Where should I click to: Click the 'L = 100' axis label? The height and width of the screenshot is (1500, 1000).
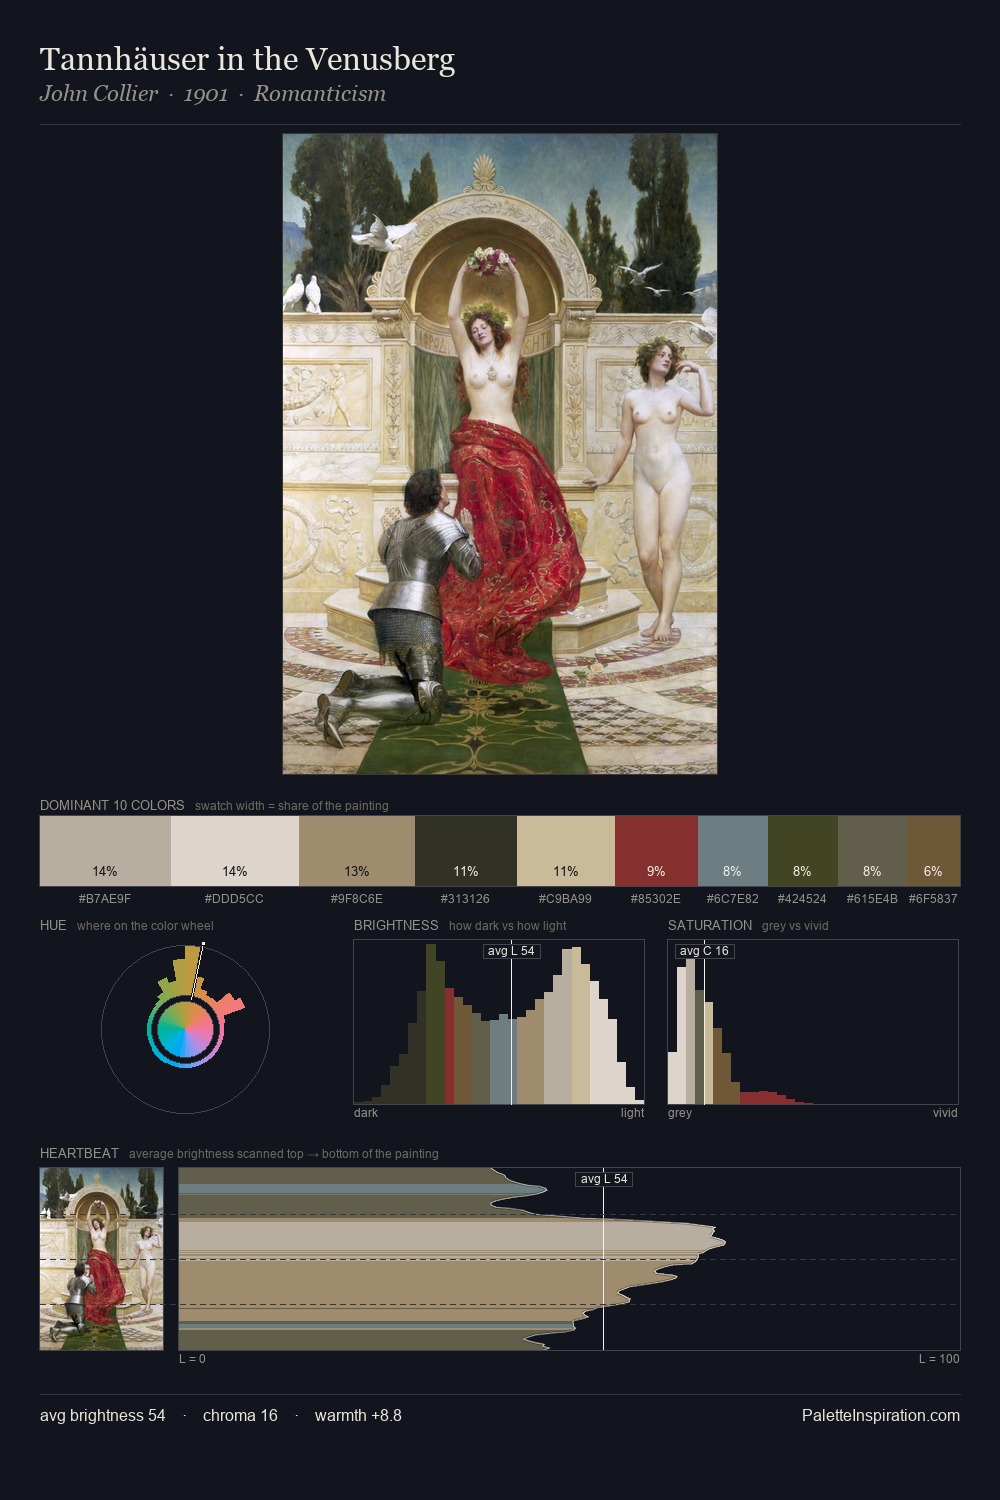[x=939, y=1359]
